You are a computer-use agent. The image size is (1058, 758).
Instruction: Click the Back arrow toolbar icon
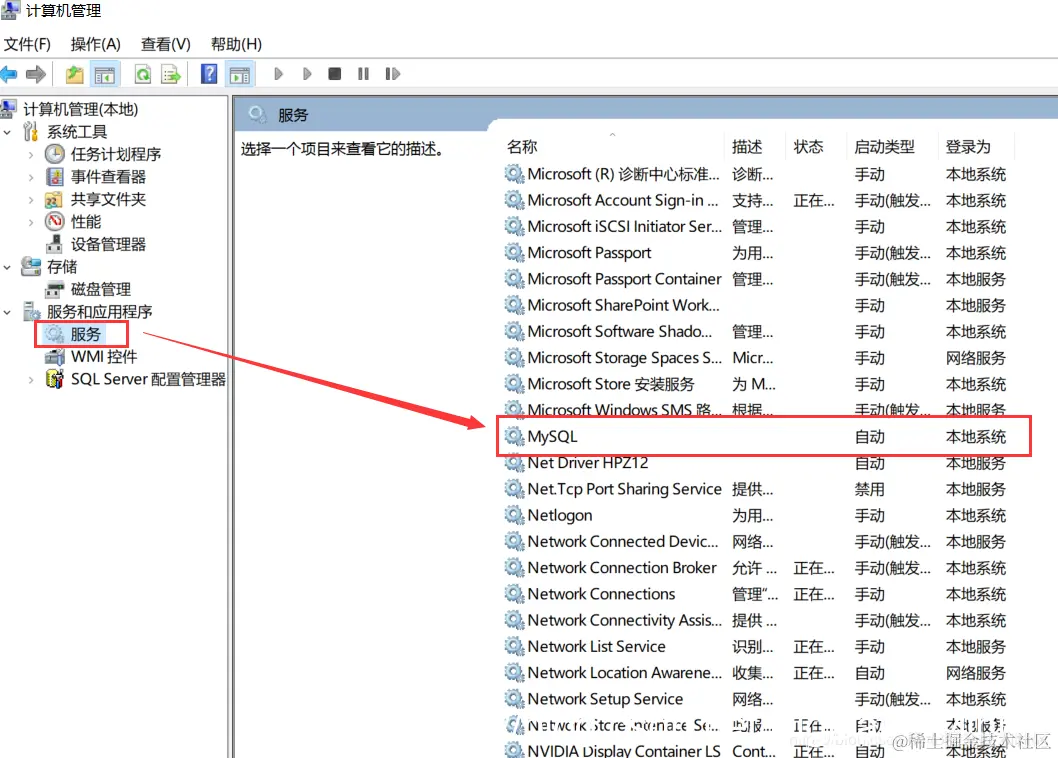tap(9, 74)
